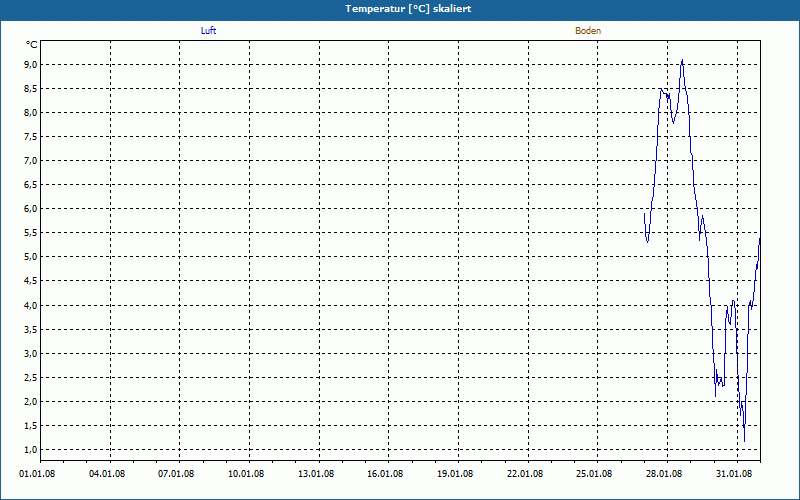Screen dimensions: 800x500
Task: Click the 6,5 y-axis value
Action: click(31, 185)
